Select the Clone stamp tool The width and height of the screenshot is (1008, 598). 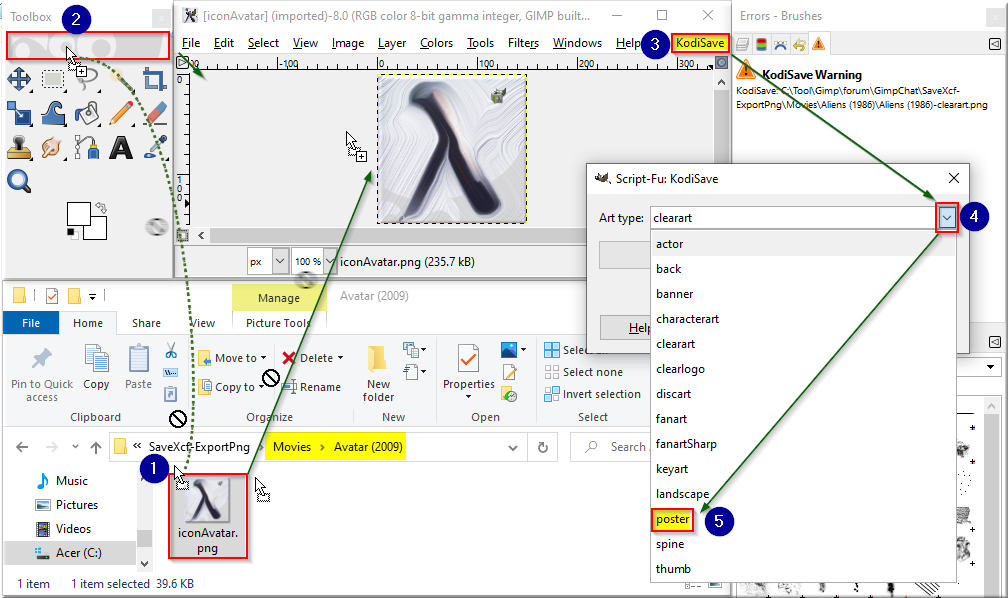pos(19,147)
